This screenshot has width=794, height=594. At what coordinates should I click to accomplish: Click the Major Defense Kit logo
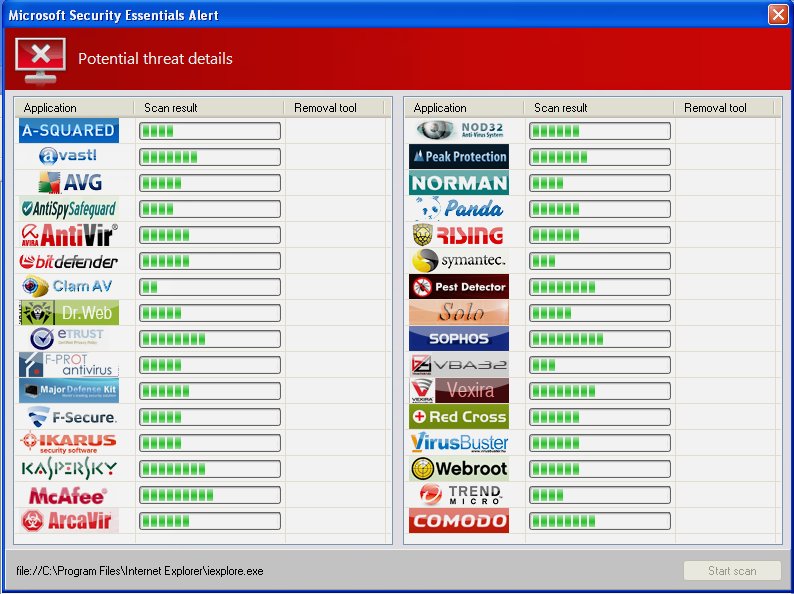69,390
